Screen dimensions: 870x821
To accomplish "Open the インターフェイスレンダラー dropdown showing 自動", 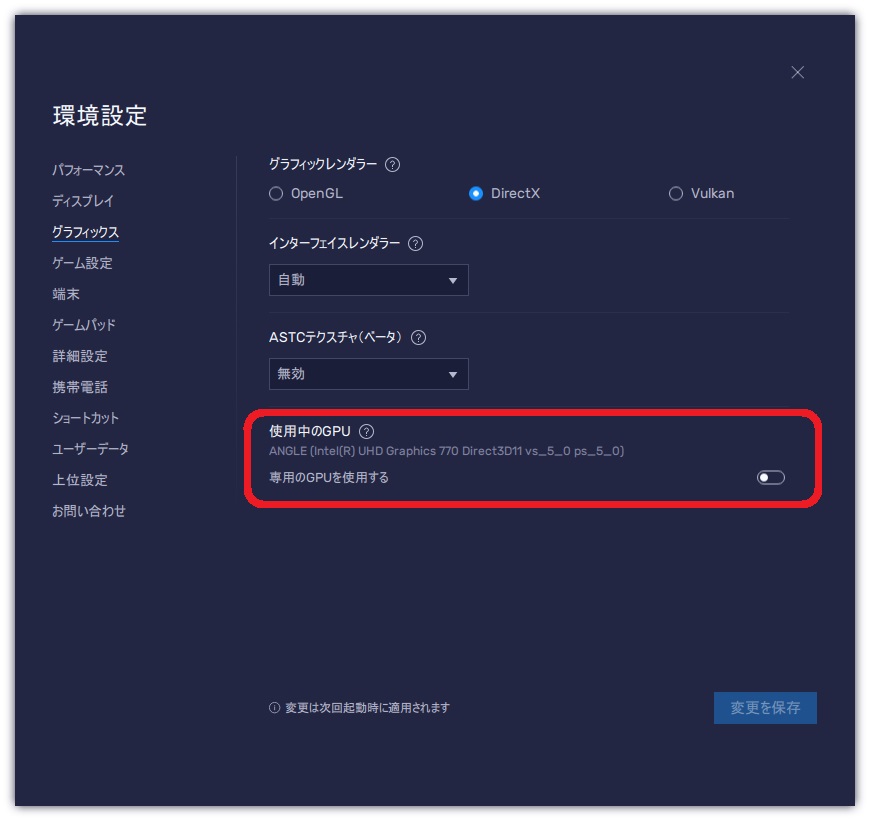I will 368,281.
